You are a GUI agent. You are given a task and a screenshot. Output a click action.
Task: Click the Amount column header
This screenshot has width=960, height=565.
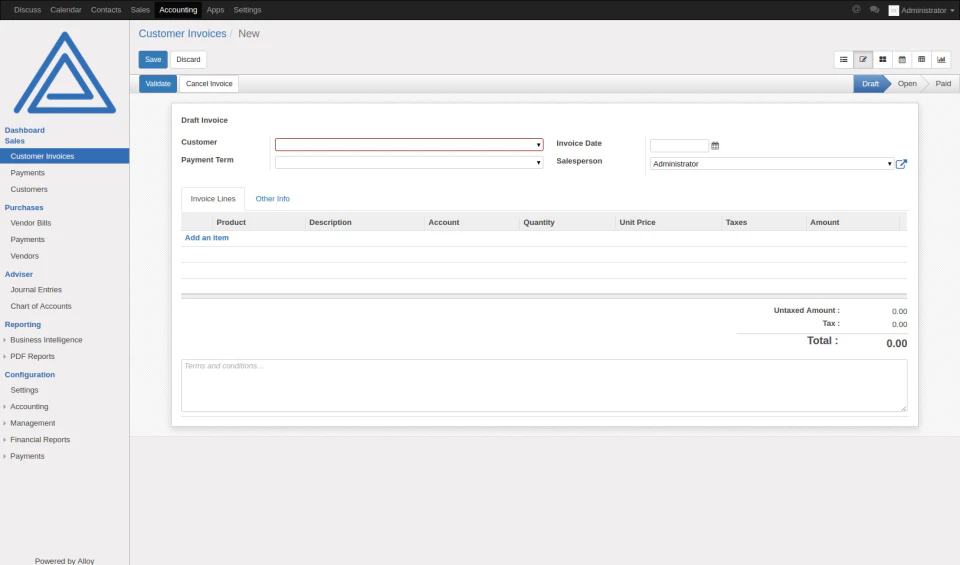coord(825,222)
